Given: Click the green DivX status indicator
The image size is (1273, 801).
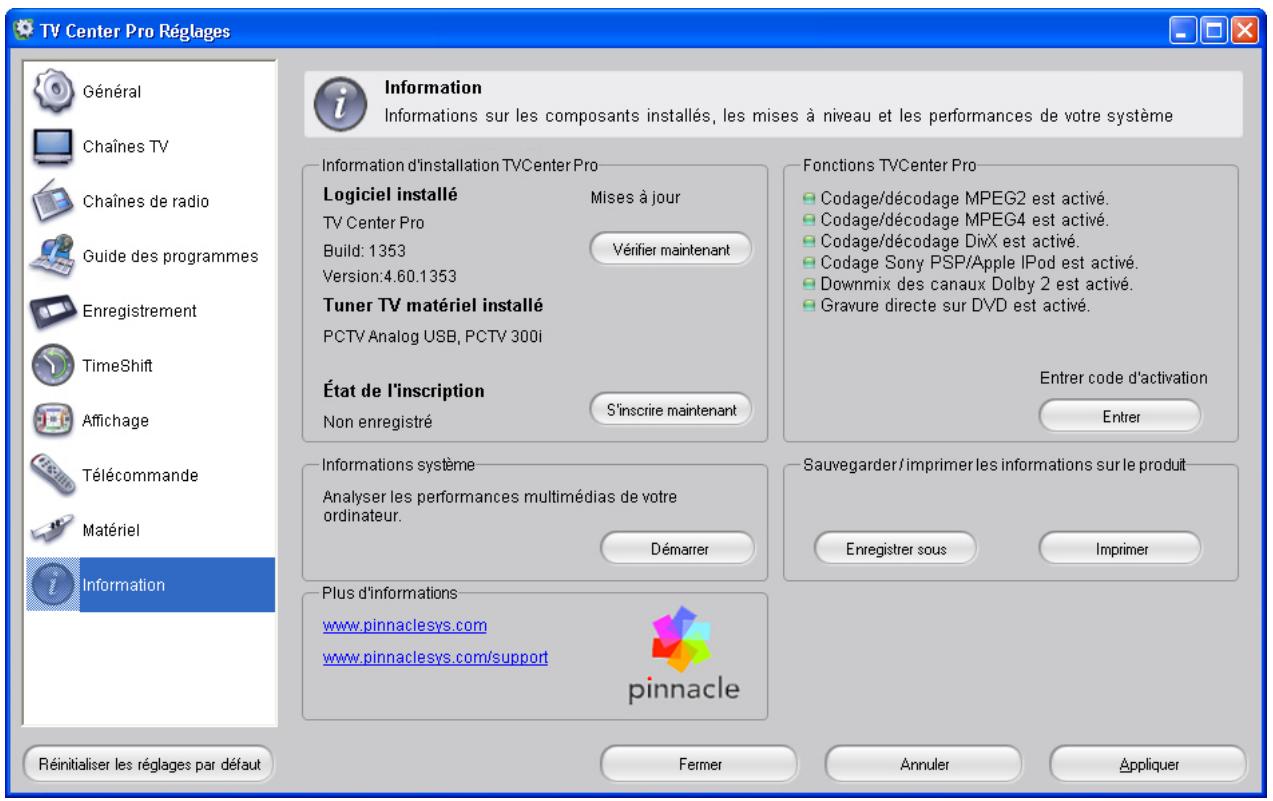Looking at the screenshot, I should pyautogui.click(x=810, y=241).
